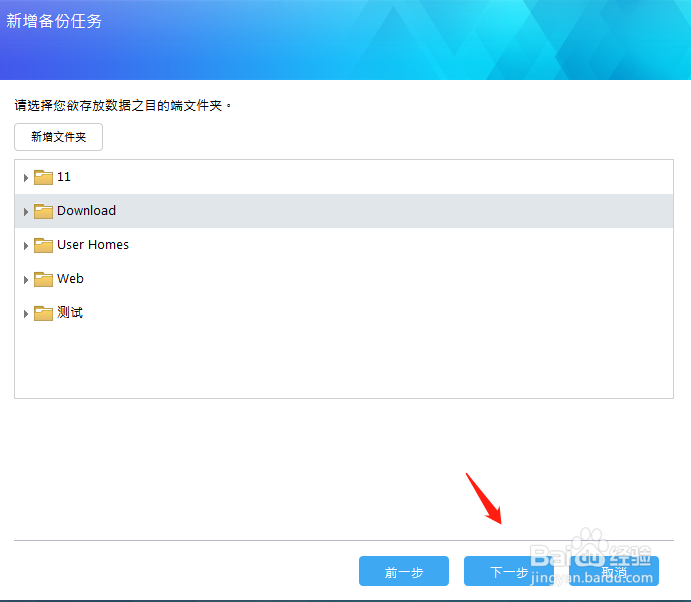Select the Download folder label

tap(86, 211)
